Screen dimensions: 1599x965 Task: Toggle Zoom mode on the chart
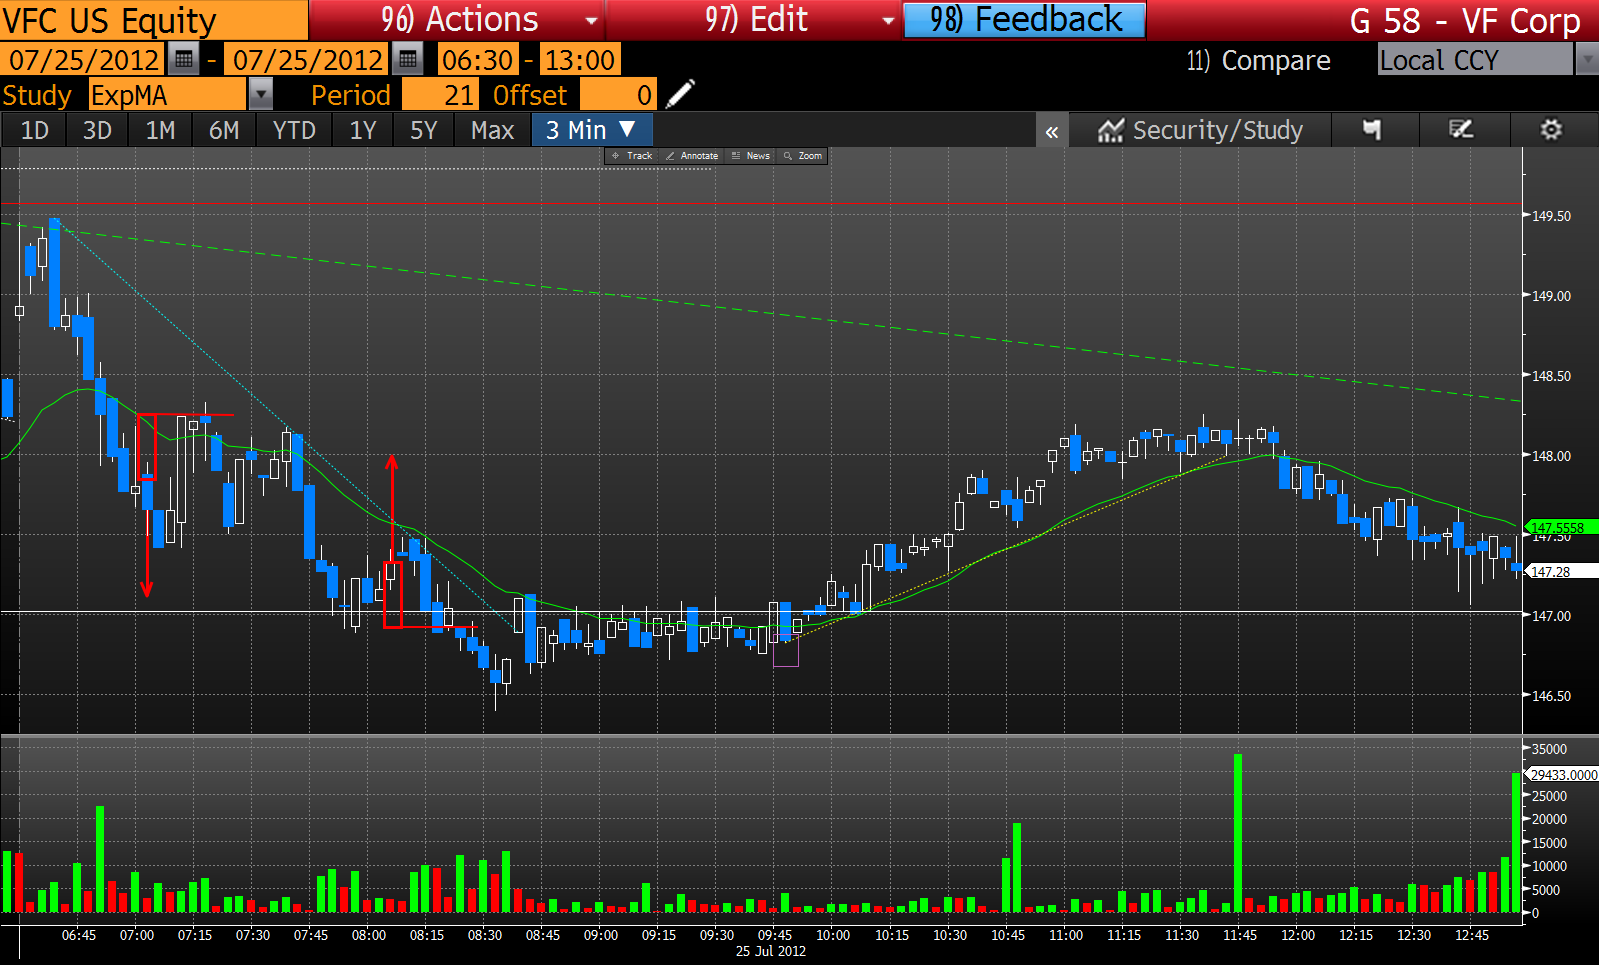tap(803, 156)
